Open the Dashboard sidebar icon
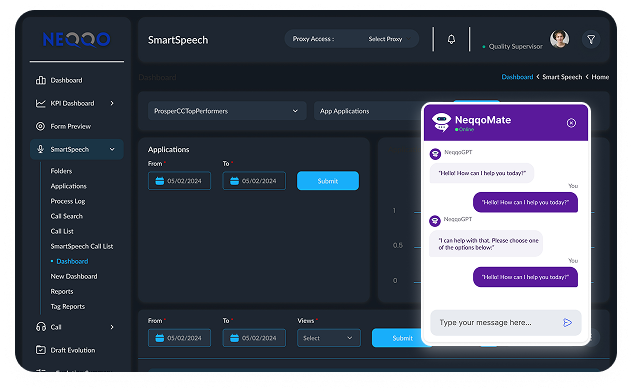 coord(41,80)
